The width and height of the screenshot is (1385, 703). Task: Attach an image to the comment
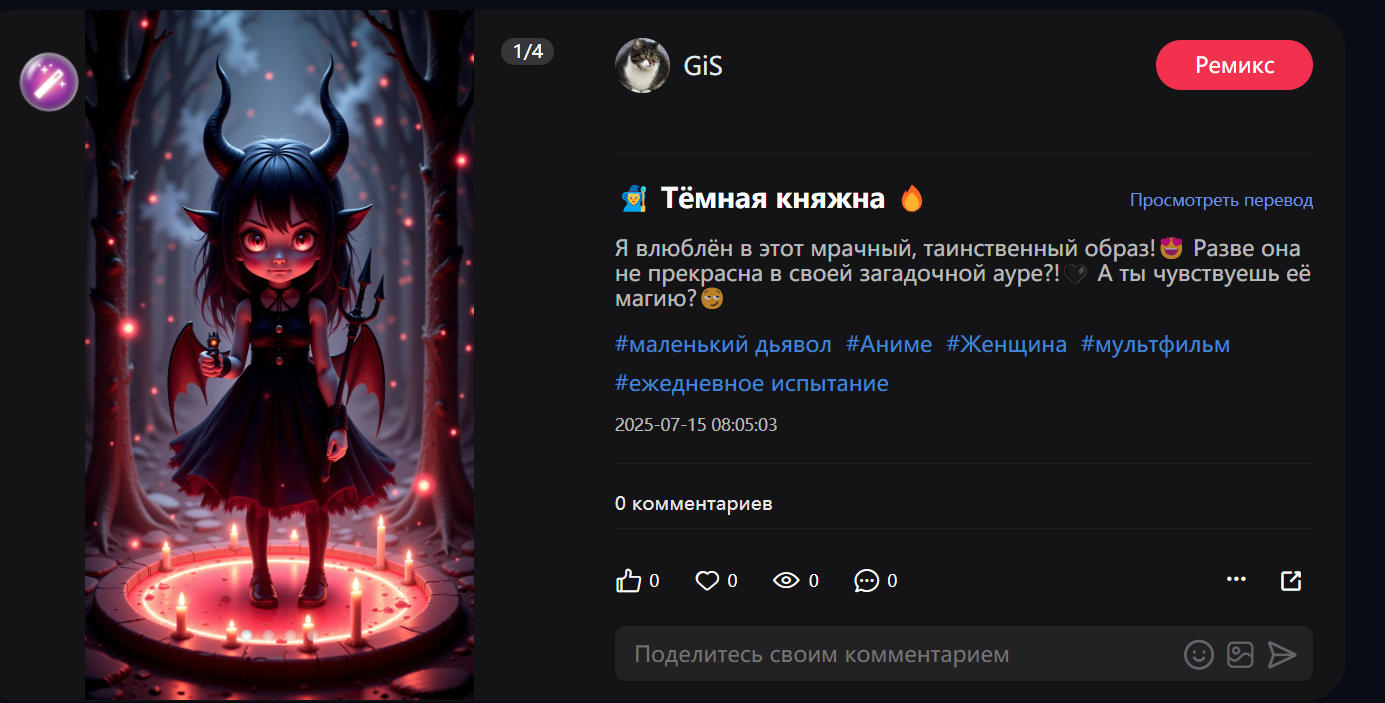tap(1240, 655)
